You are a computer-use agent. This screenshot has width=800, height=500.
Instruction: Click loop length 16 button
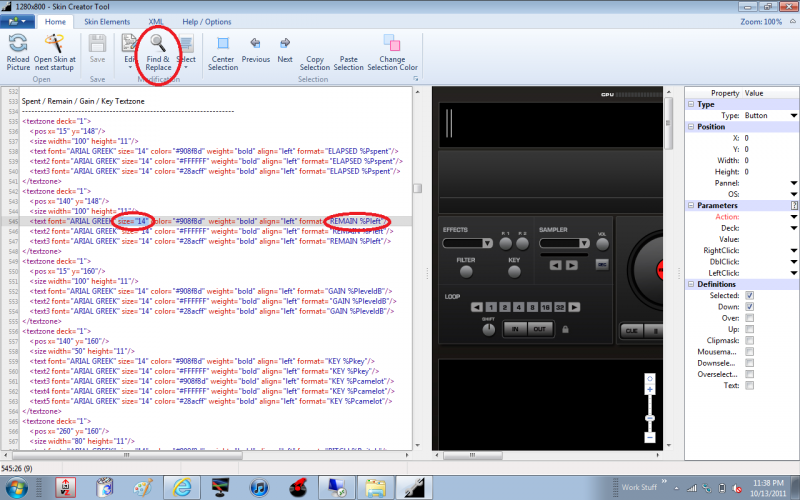click(x=546, y=307)
